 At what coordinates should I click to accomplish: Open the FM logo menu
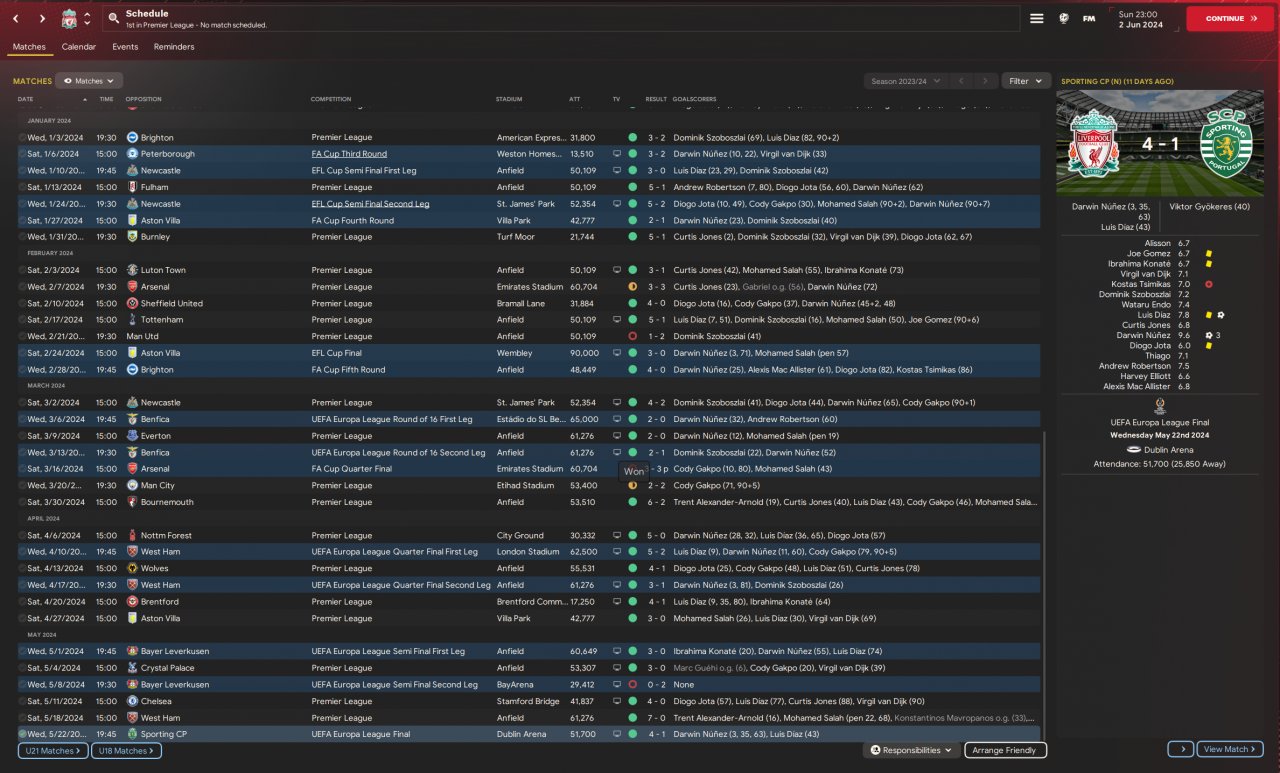click(1089, 18)
